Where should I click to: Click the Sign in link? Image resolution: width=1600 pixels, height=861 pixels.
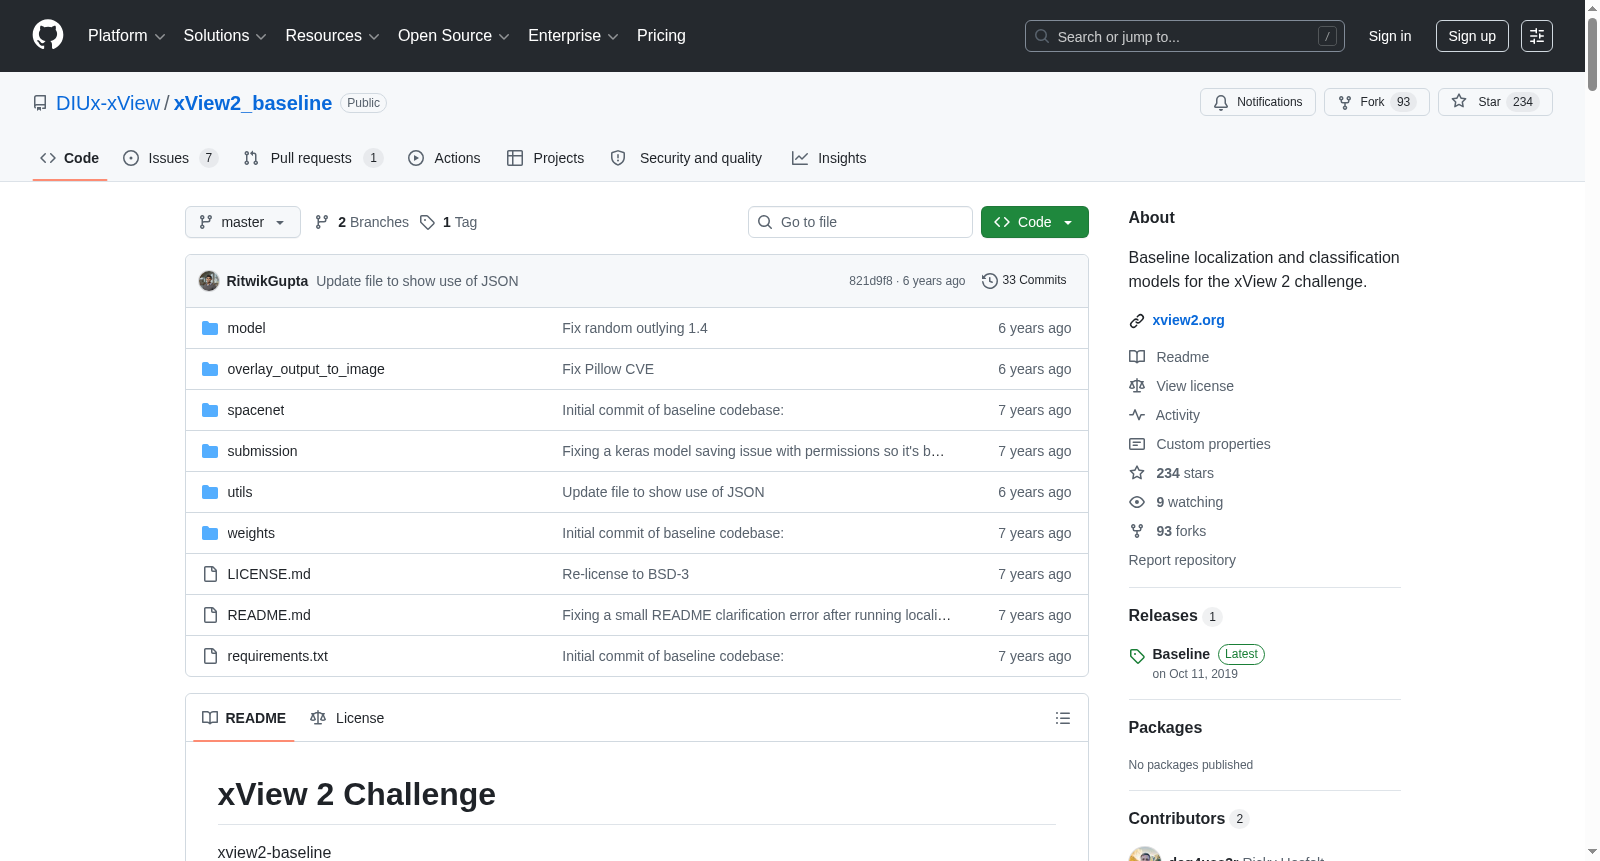[1390, 36]
